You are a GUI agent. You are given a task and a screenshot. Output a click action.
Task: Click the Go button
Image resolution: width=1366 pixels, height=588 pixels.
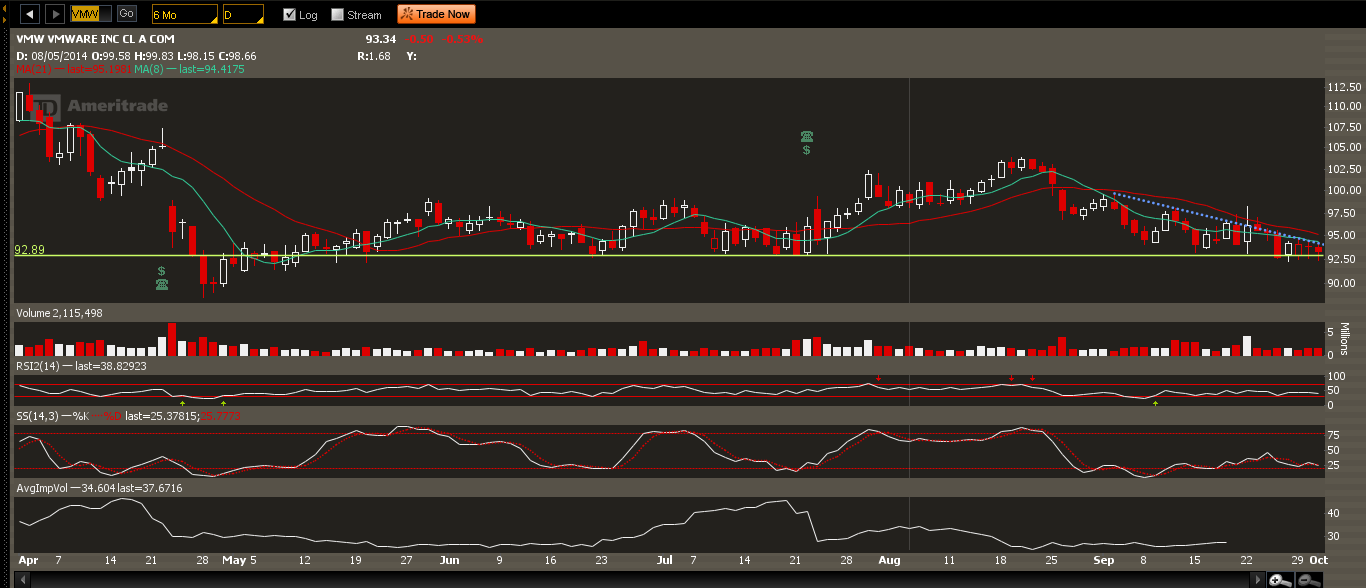point(127,14)
